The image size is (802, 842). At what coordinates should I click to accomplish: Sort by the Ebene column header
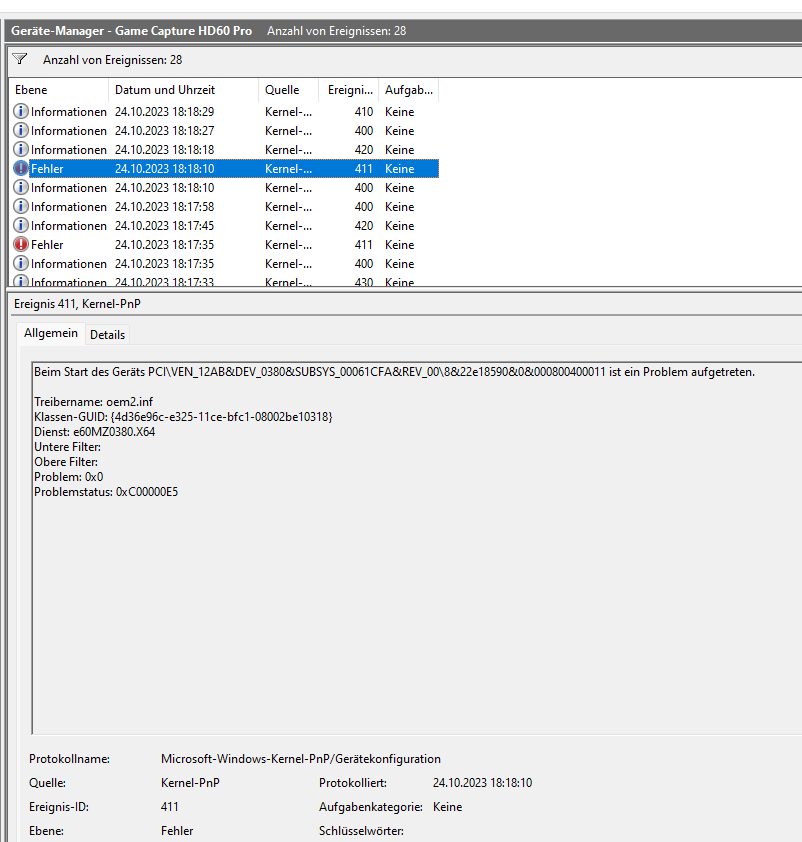point(59,90)
